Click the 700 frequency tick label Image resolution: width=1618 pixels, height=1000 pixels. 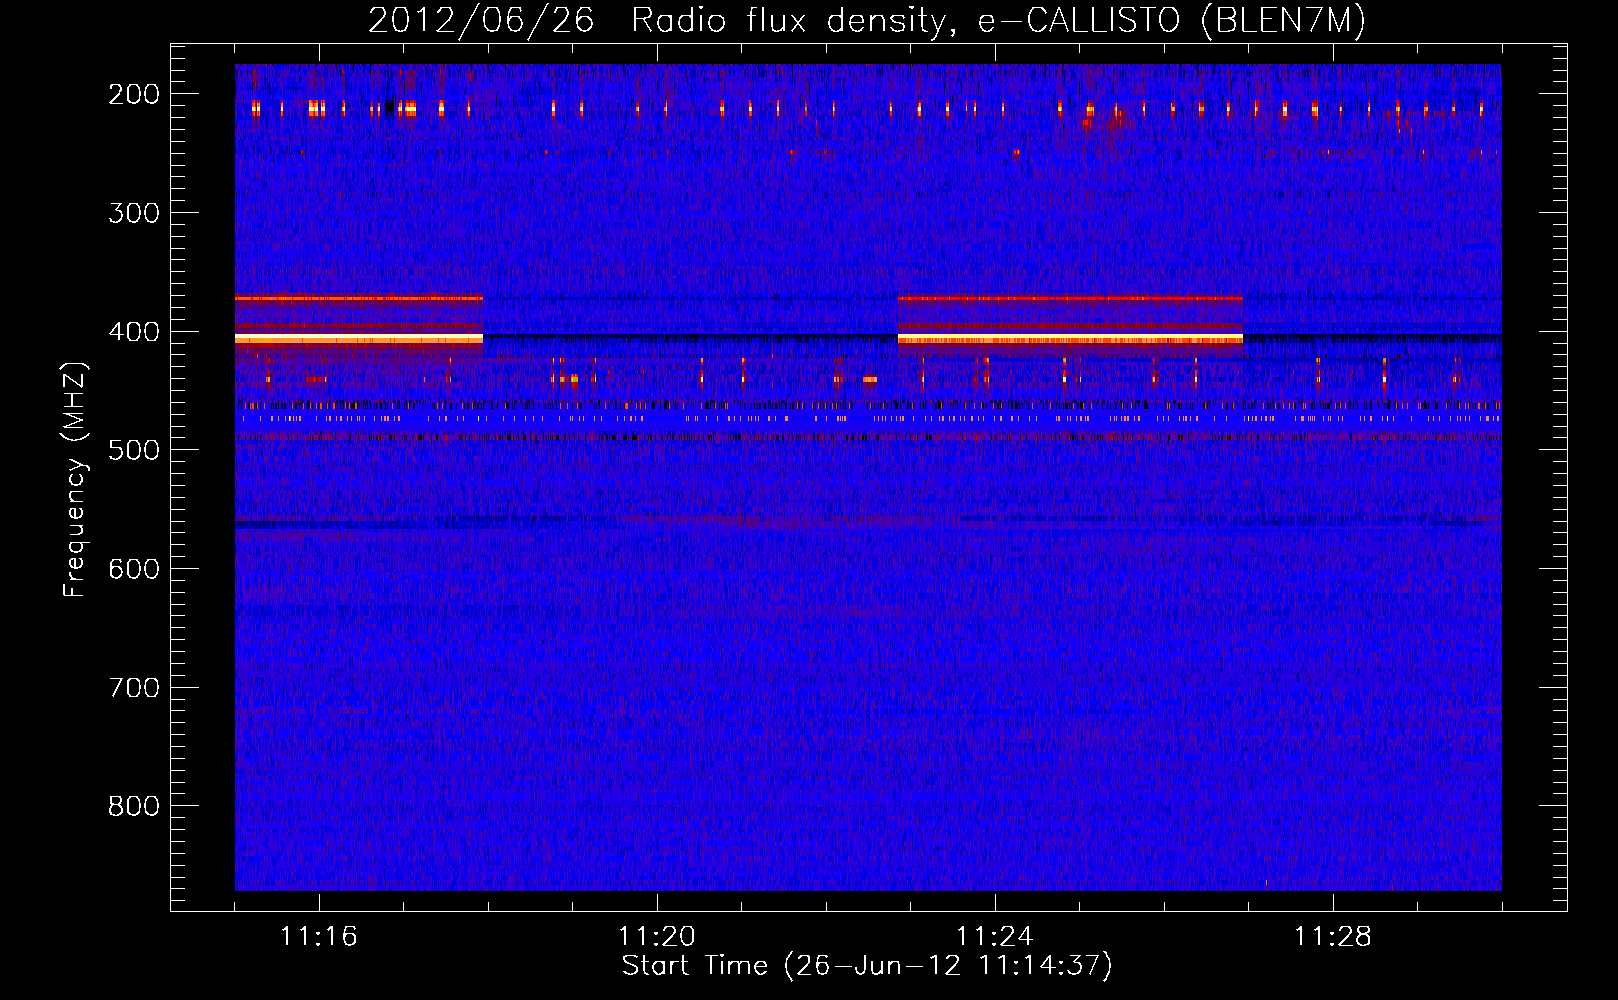point(134,688)
